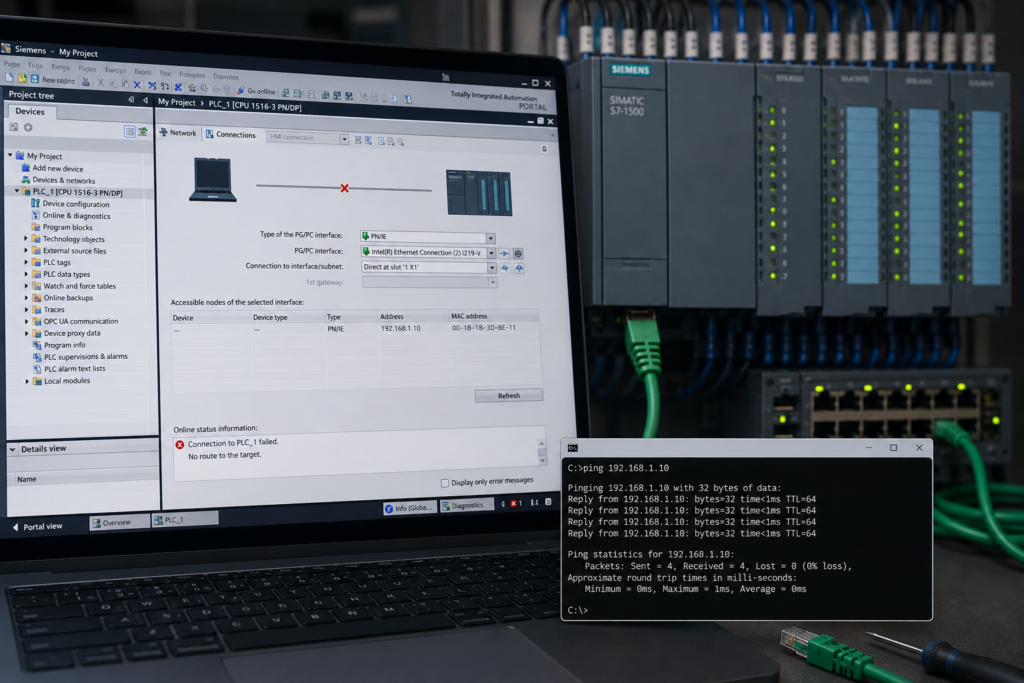Image resolution: width=1024 pixels, height=683 pixels.
Task: Click the Save project disk icon
Action: (x=35, y=79)
